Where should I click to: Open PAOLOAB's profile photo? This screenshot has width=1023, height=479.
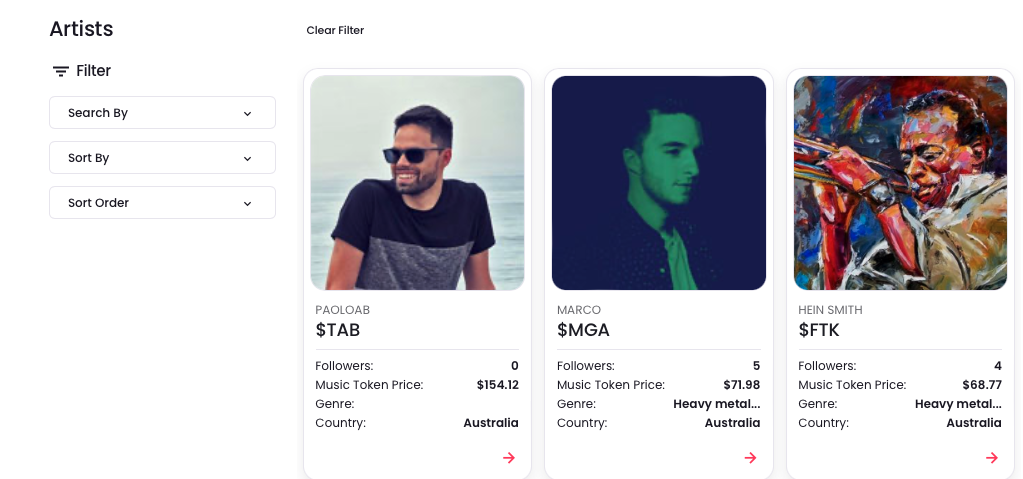coord(417,183)
